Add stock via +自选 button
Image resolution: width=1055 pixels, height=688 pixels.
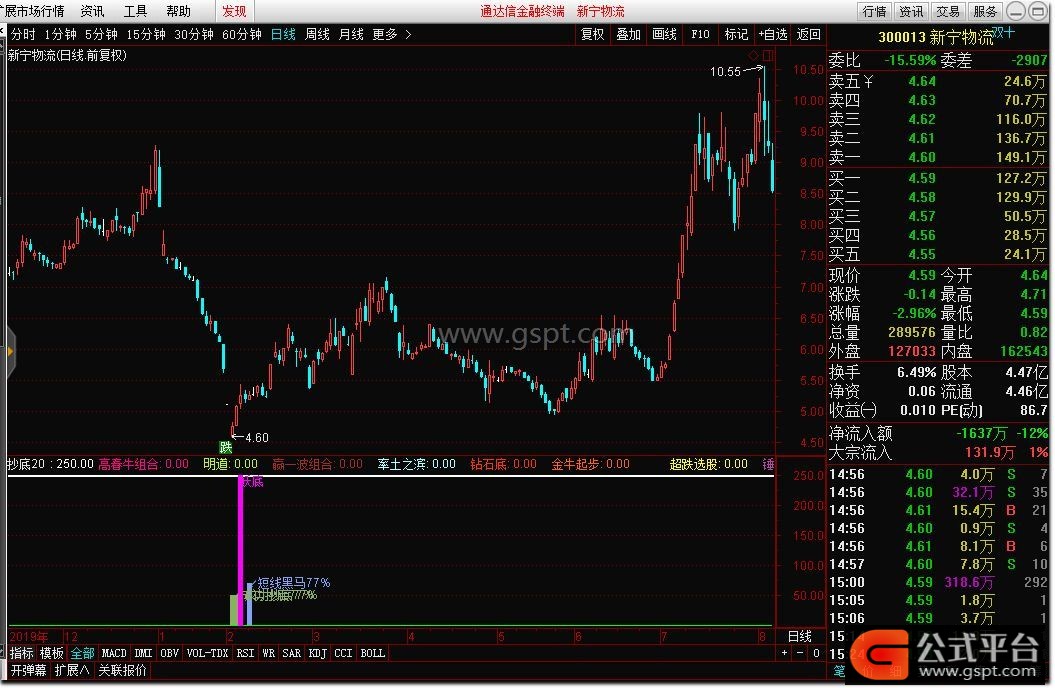pos(772,34)
